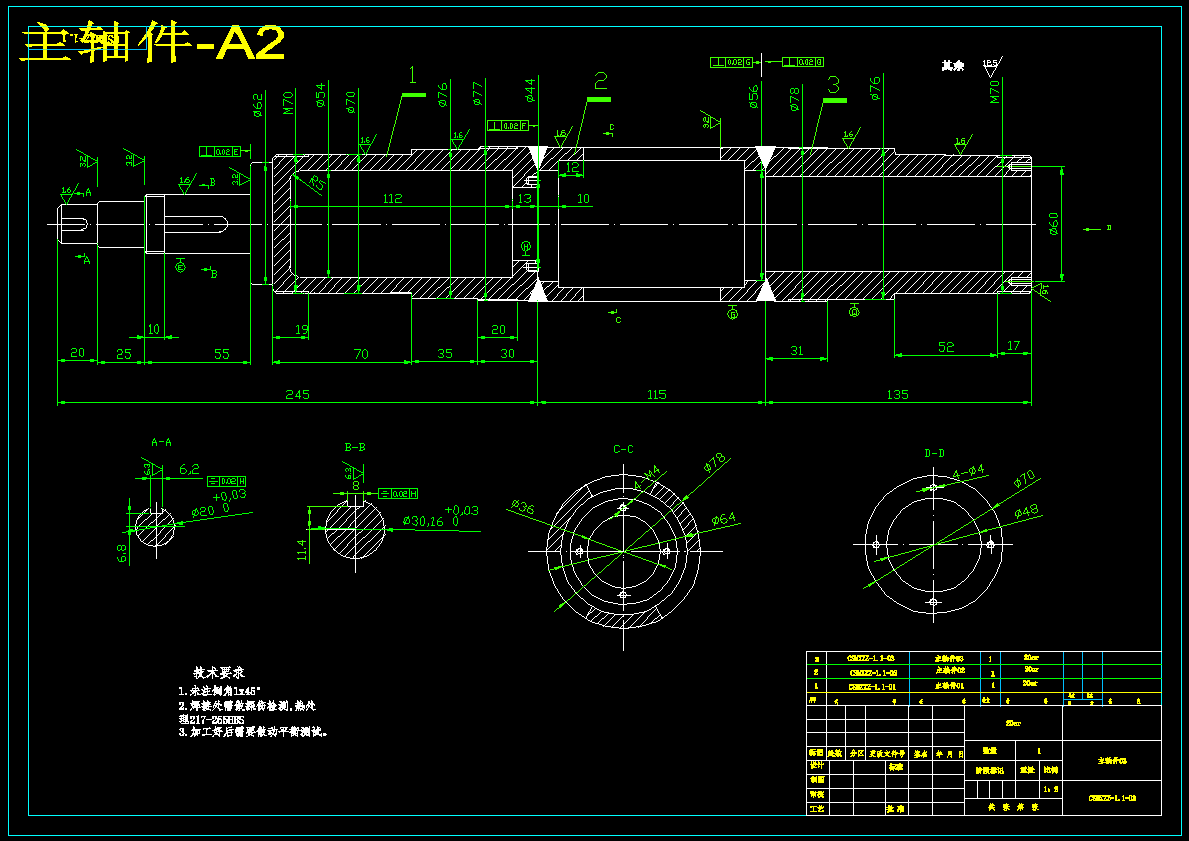
Task: Select the 13 dimension near the weld
Action: pos(524,199)
